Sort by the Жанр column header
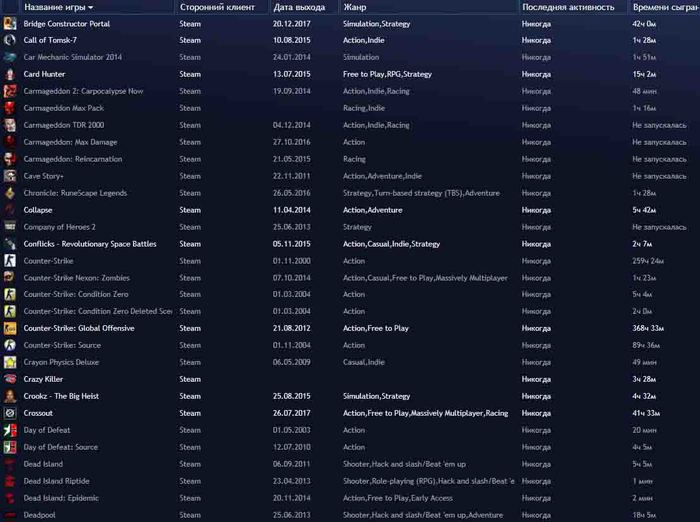The height and width of the screenshot is (522, 700). [x=429, y=7]
